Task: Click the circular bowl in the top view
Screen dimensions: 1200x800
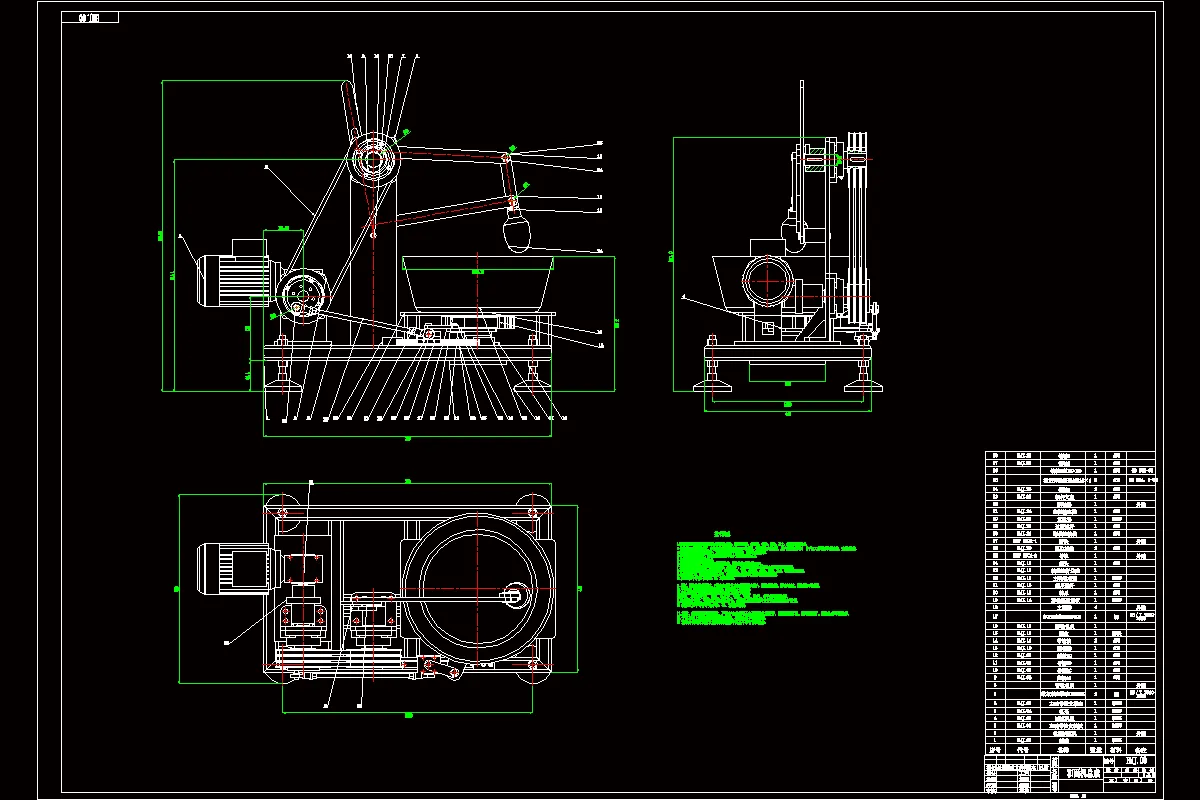Action: coord(478,590)
